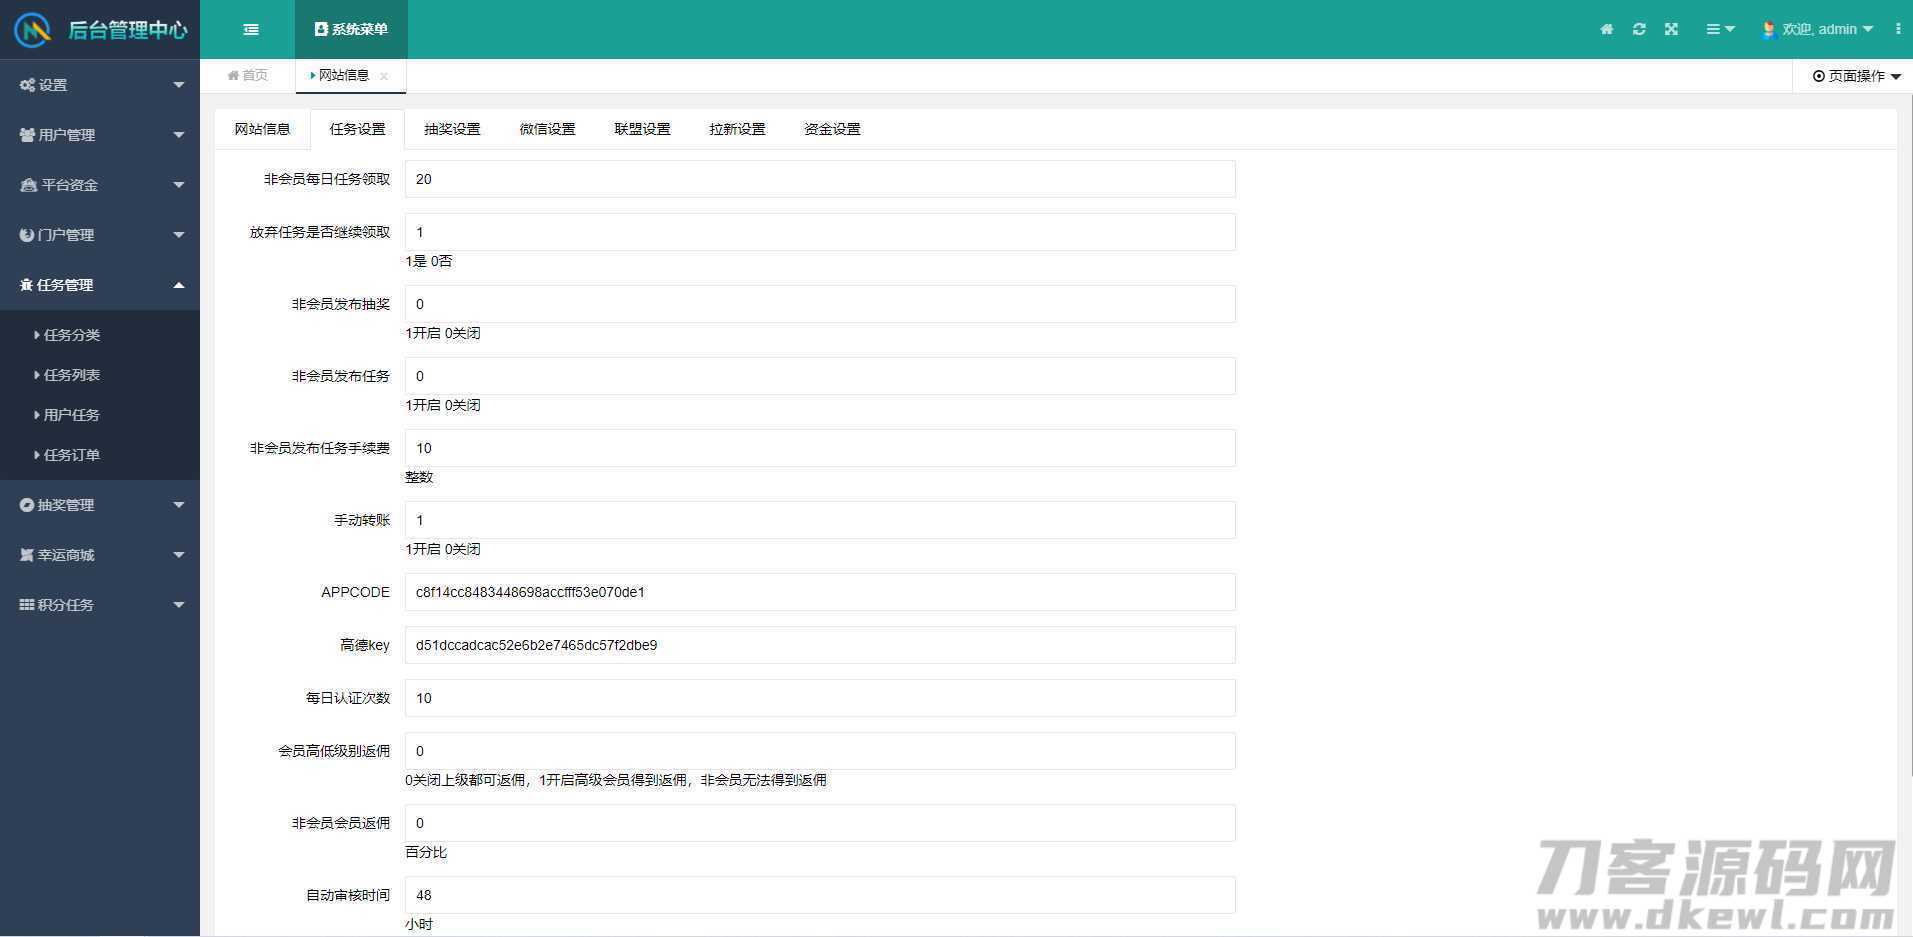
Task: Click the 非会员发布任务手续费 input field
Action: tap(820, 448)
